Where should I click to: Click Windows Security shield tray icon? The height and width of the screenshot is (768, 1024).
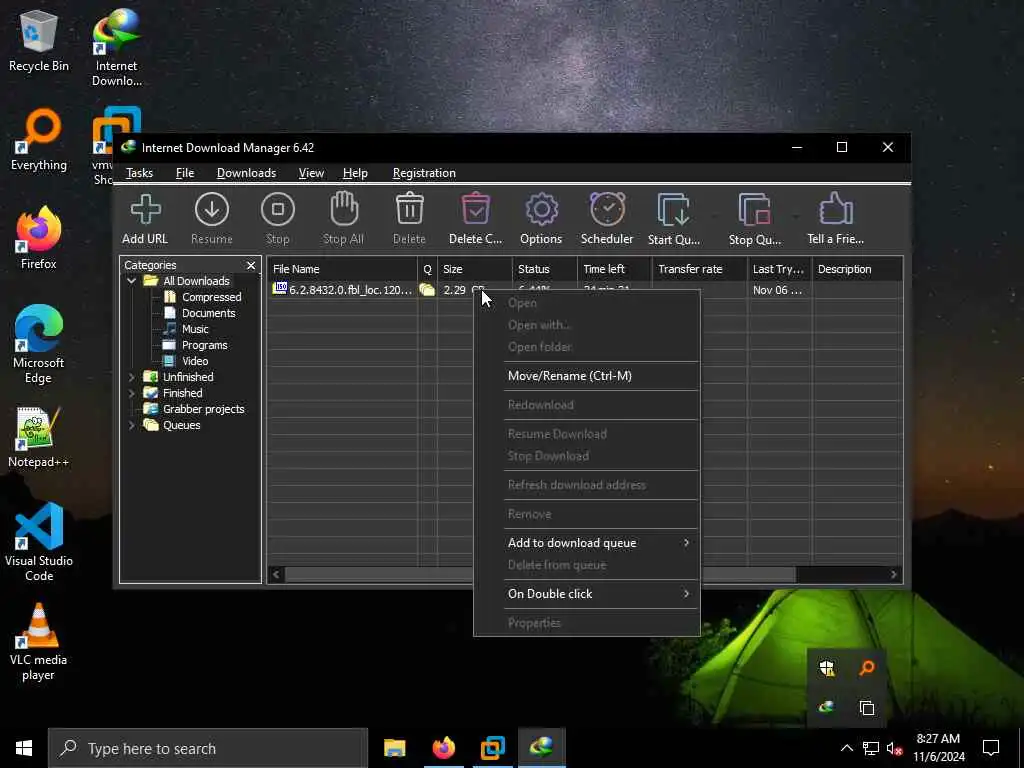[x=827, y=667]
